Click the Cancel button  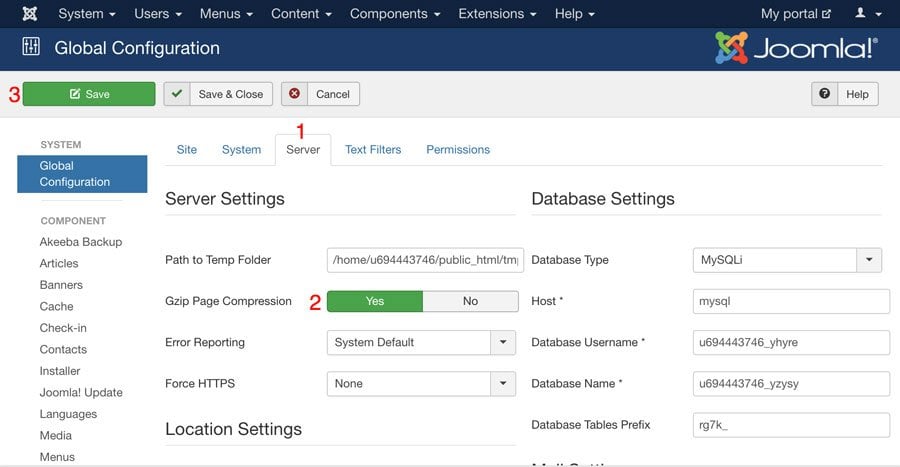coord(320,94)
